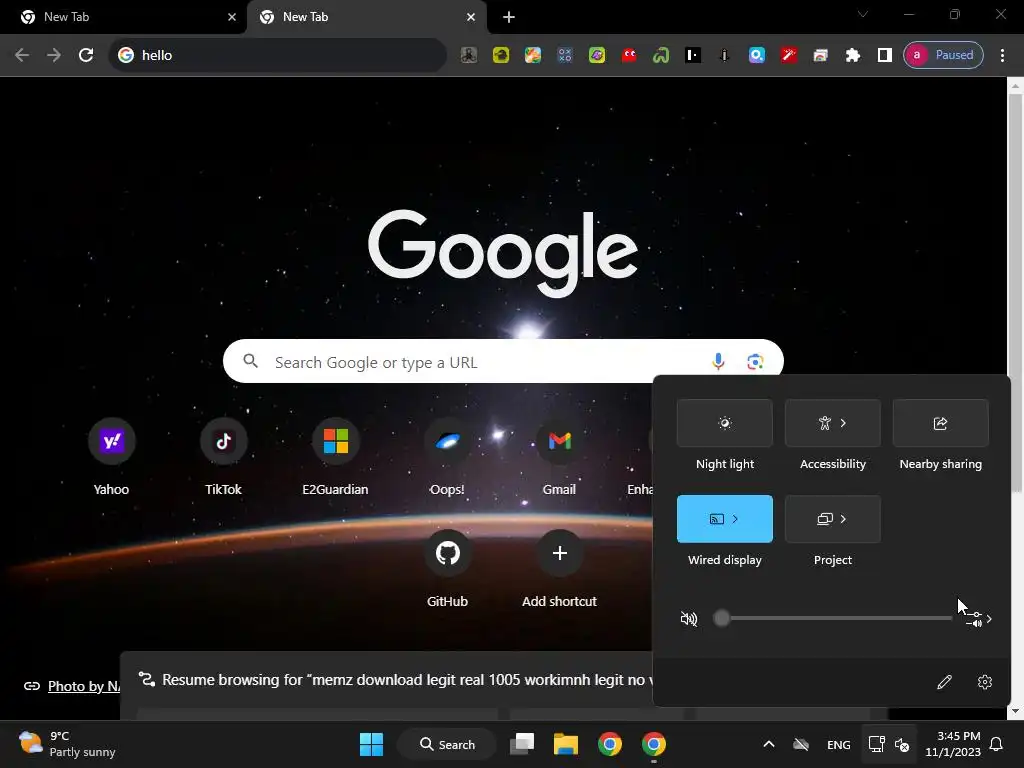This screenshot has width=1024, height=768.
Task: Start voice search with the microphone
Action: [718, 361]
